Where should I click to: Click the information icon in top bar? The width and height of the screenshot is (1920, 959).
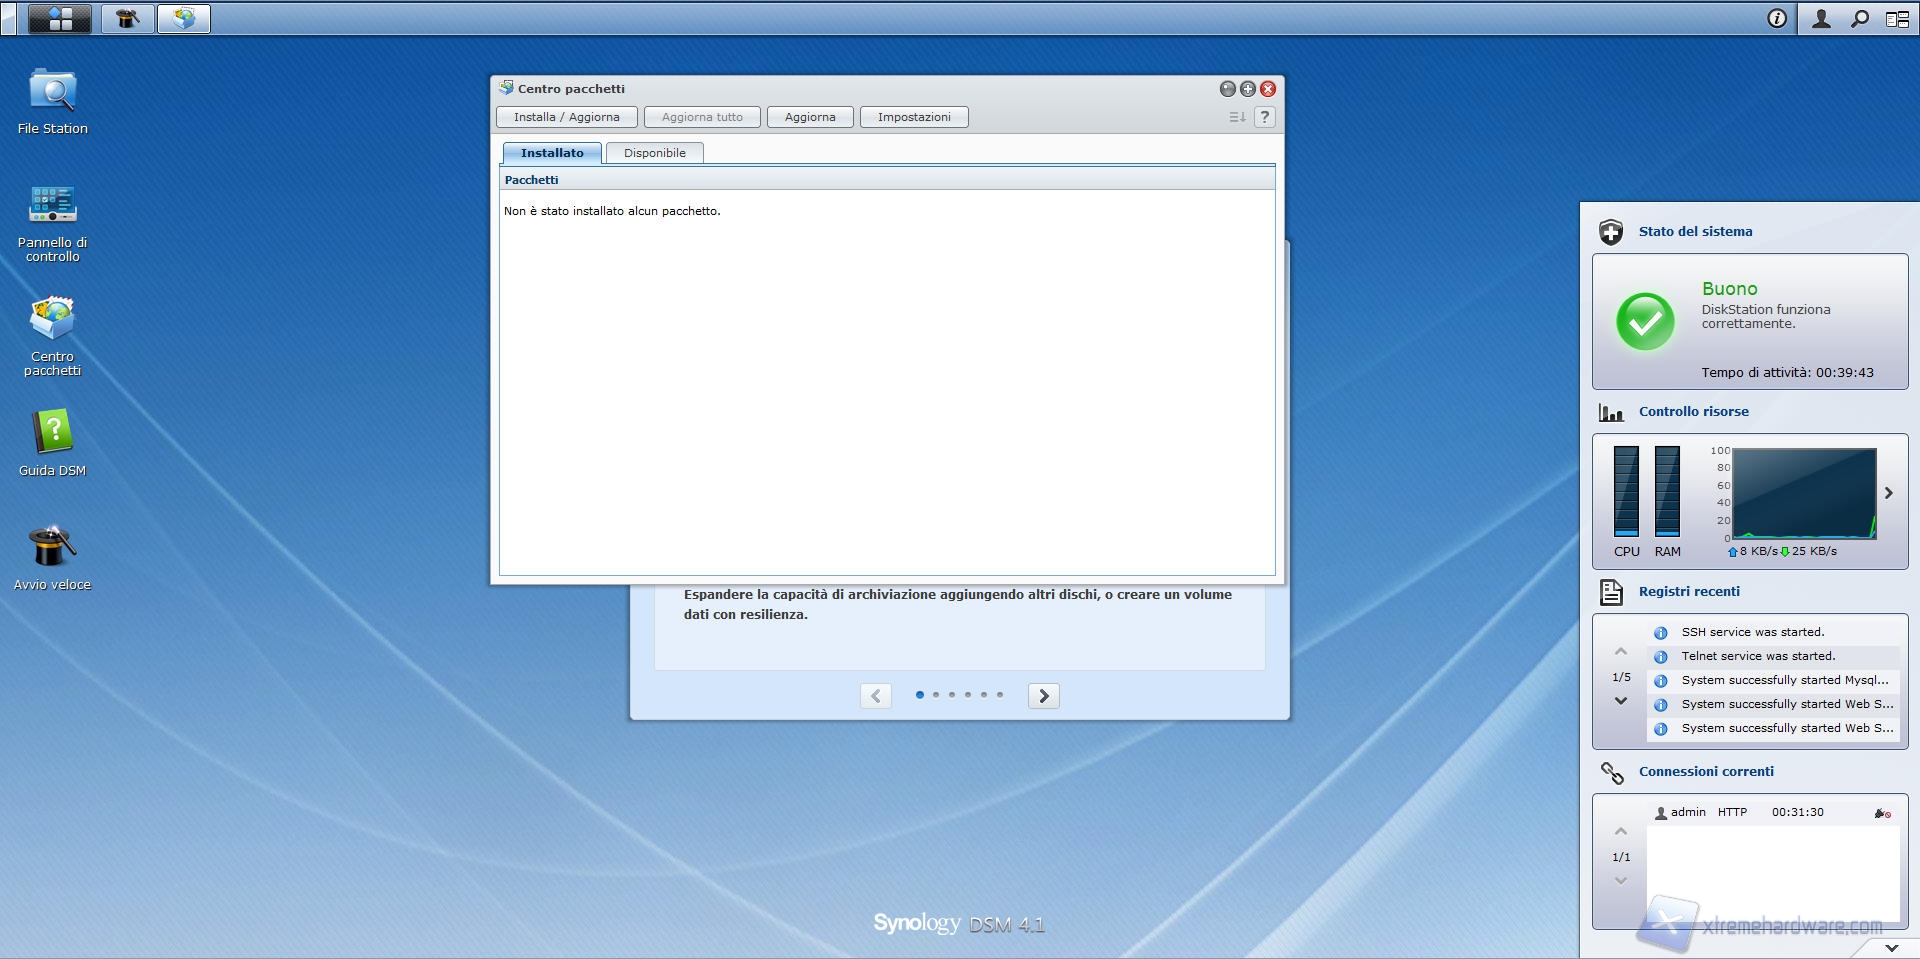coord(1777,19)
